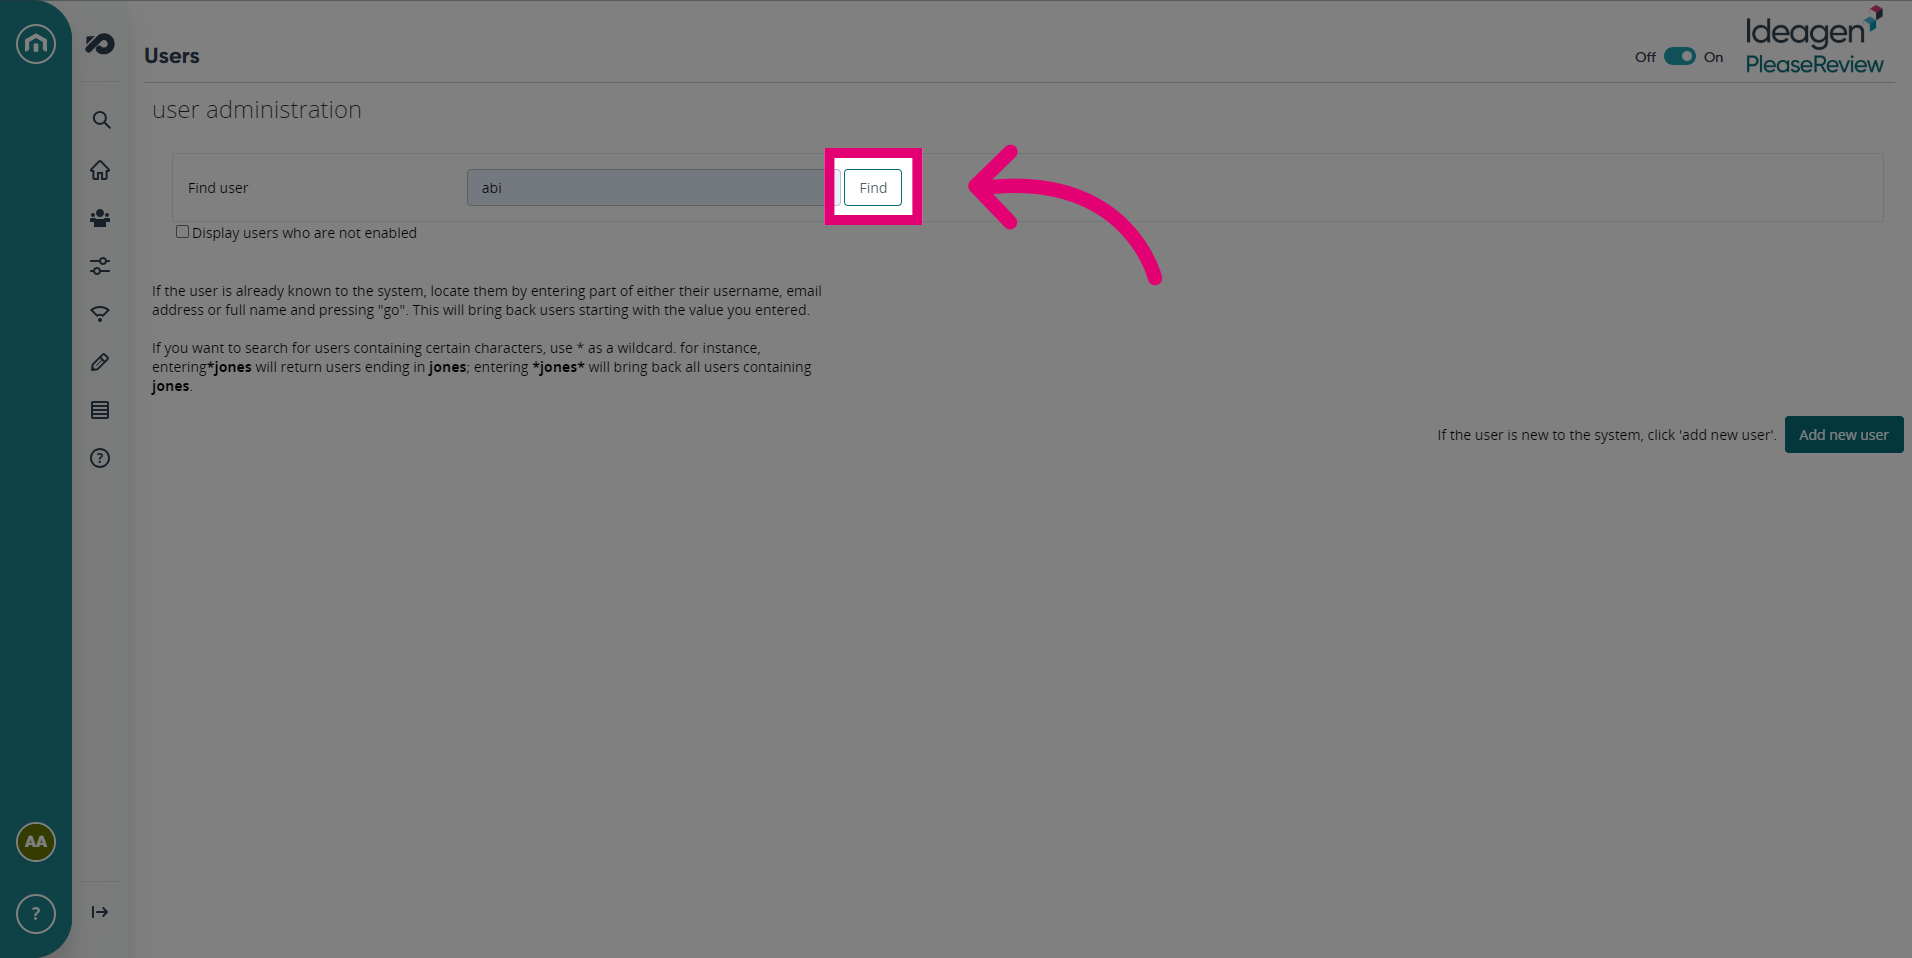Click the 'Find user' label
The width and height of the screenshot is (1912, 958).
(x=218, y=188)
